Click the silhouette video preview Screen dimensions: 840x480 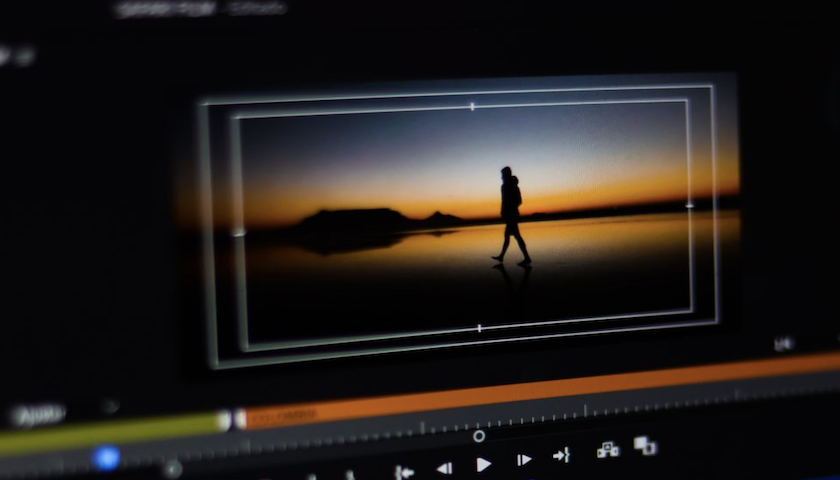[x=465, y=221]
